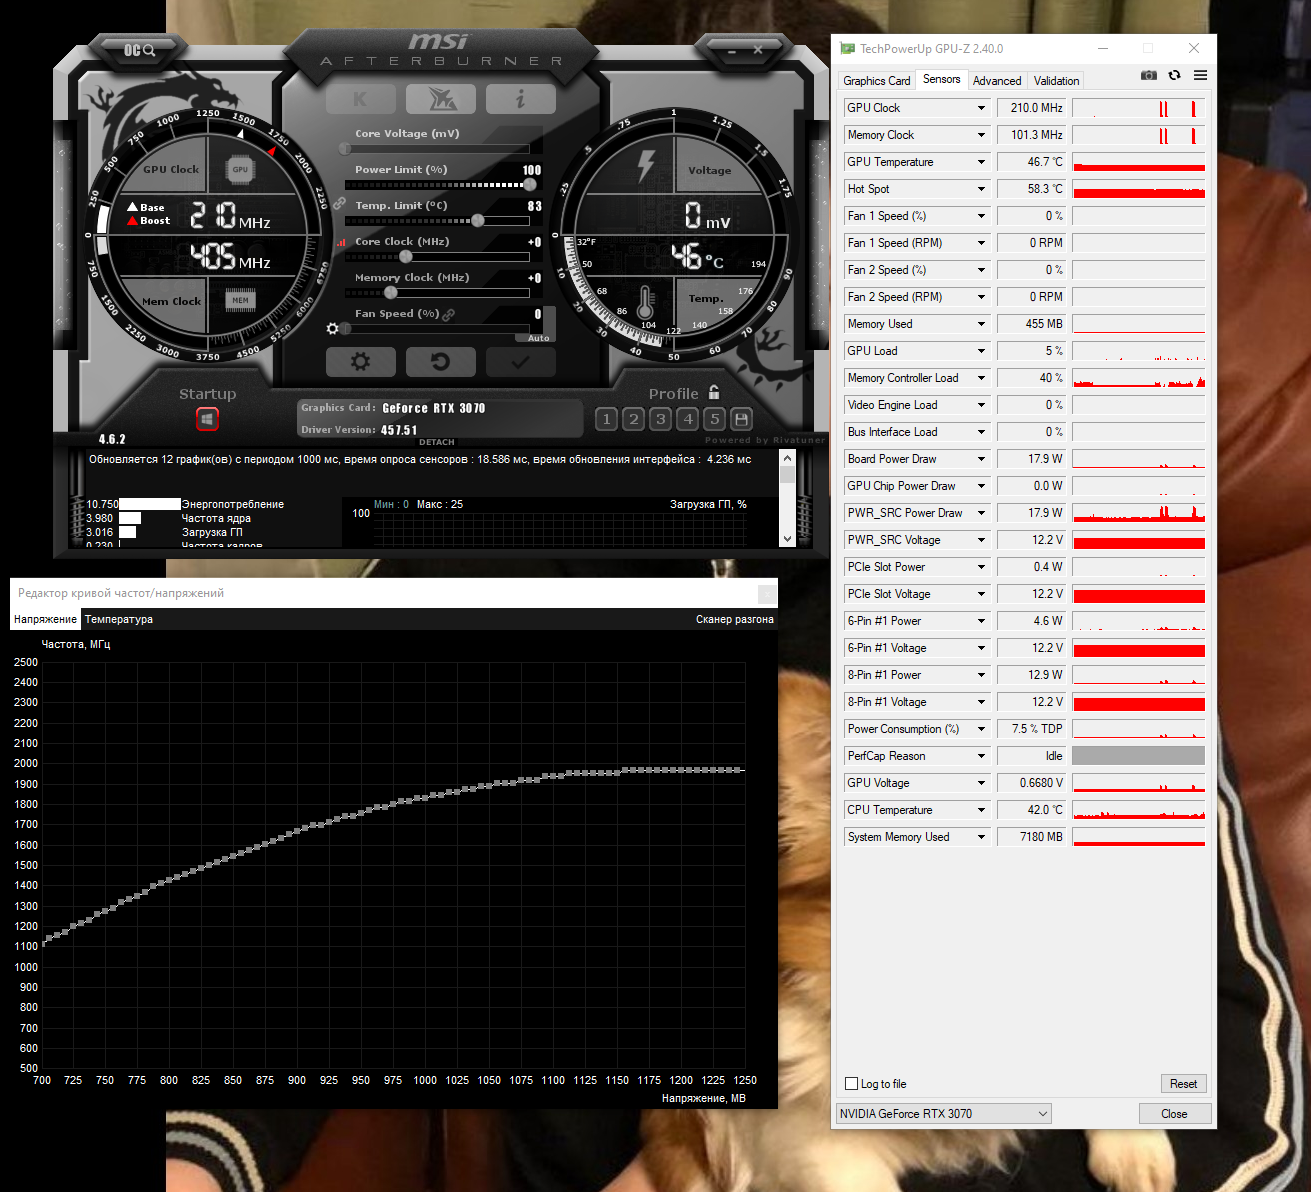The image size is (1311, 1192).
Task: Open the GPU-Z hamburger menu
Action: [x=1200, y=75]
